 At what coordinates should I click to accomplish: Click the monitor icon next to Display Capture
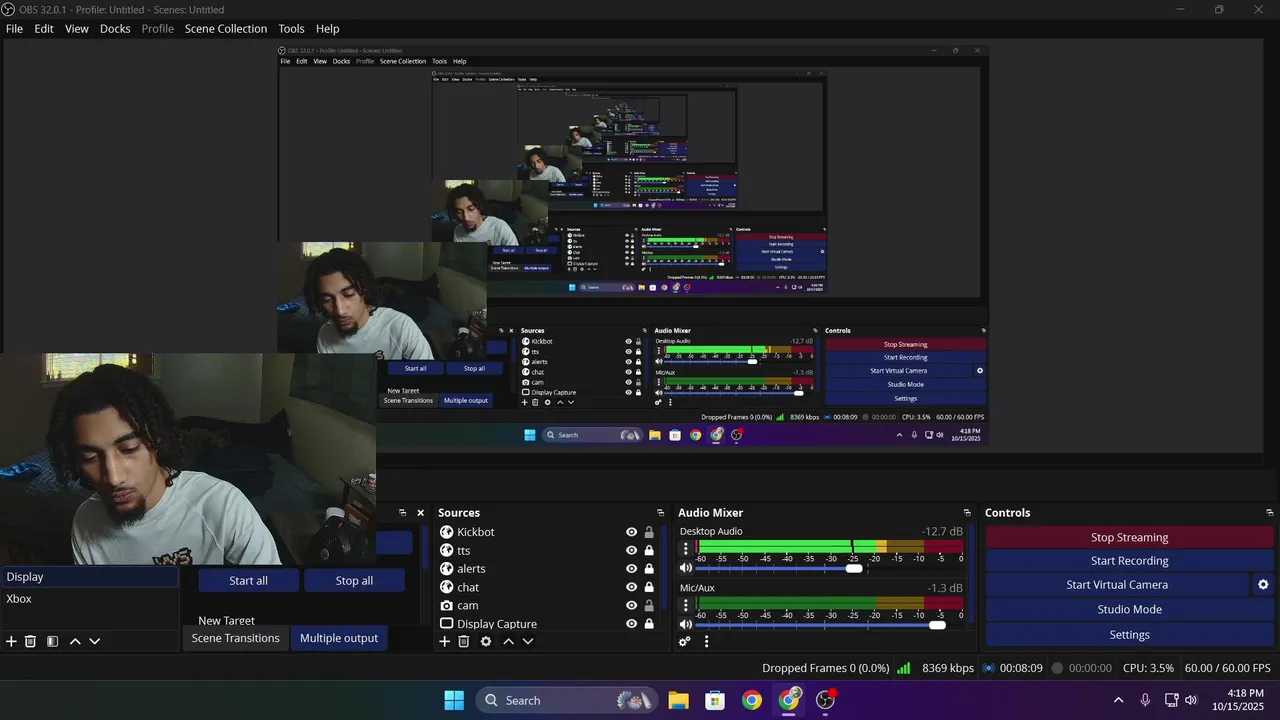(447, 623)
